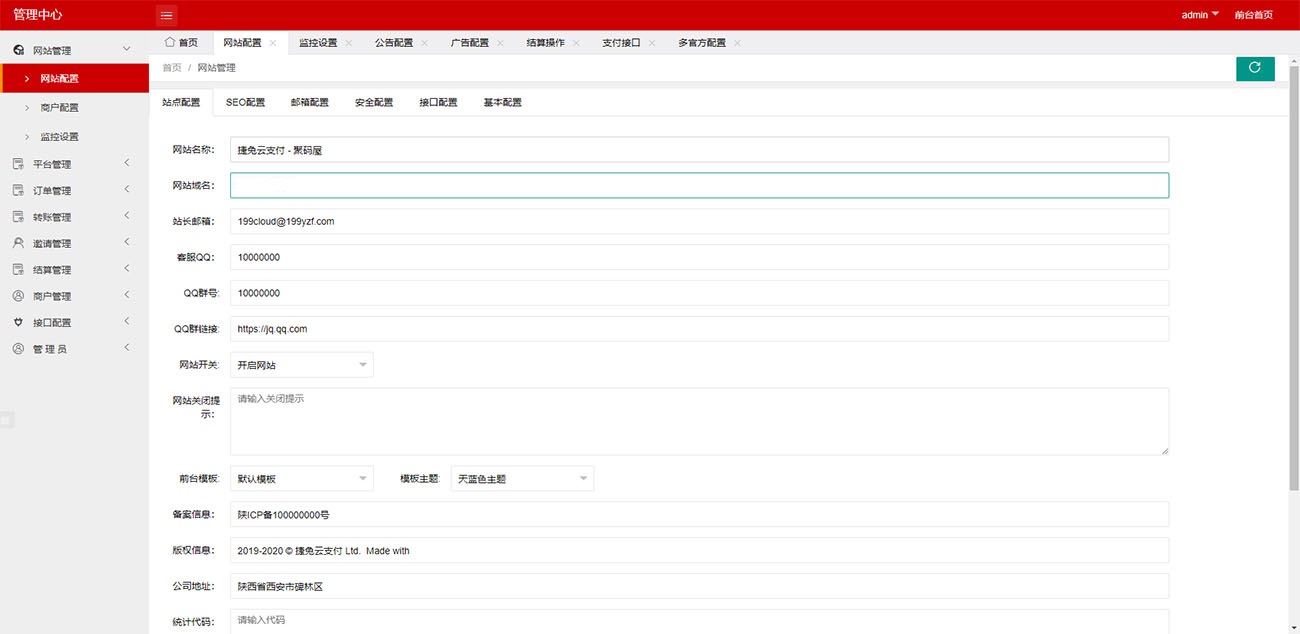Click the QQ群链接 input field
This screenshot has height=634, width=1300.
pos(699,329)
